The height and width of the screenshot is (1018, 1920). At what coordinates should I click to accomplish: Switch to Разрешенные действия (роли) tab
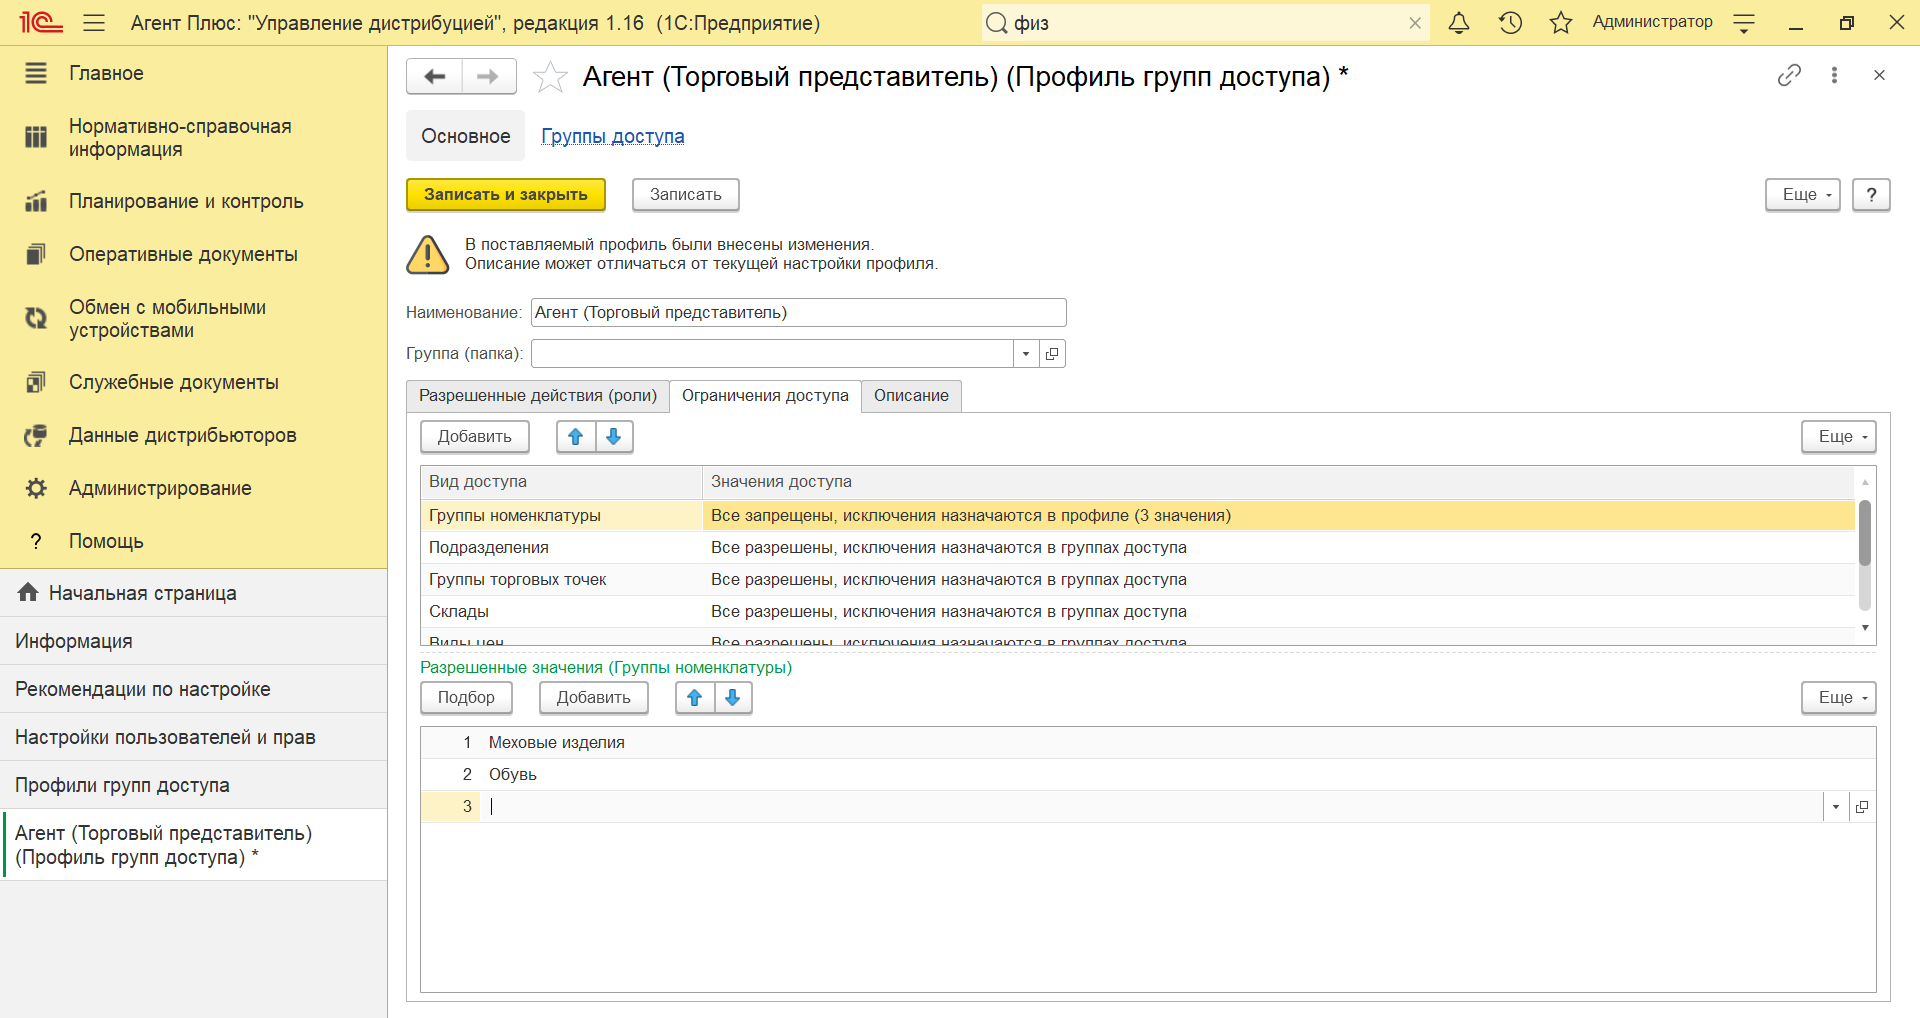(x=538, y=396)
